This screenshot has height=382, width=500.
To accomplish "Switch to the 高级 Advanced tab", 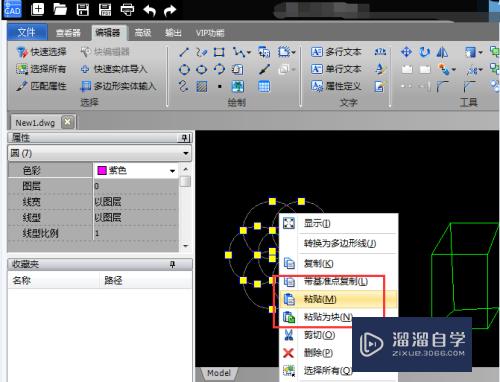I will (143, 33).
